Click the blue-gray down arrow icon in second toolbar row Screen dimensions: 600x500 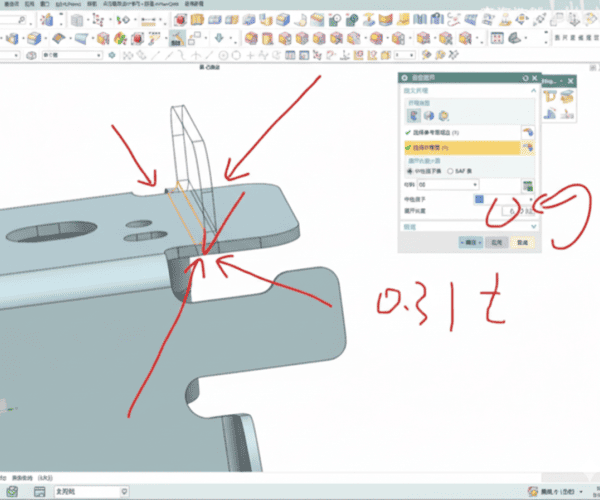[x=219, y=38]
